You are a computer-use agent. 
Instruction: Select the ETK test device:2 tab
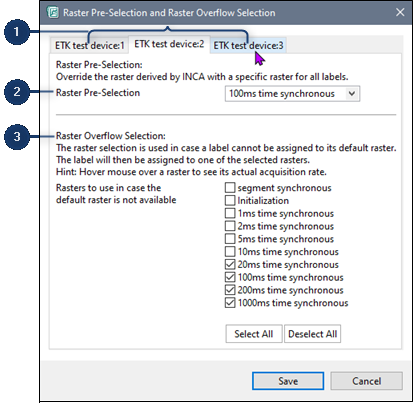pos(169,44)
